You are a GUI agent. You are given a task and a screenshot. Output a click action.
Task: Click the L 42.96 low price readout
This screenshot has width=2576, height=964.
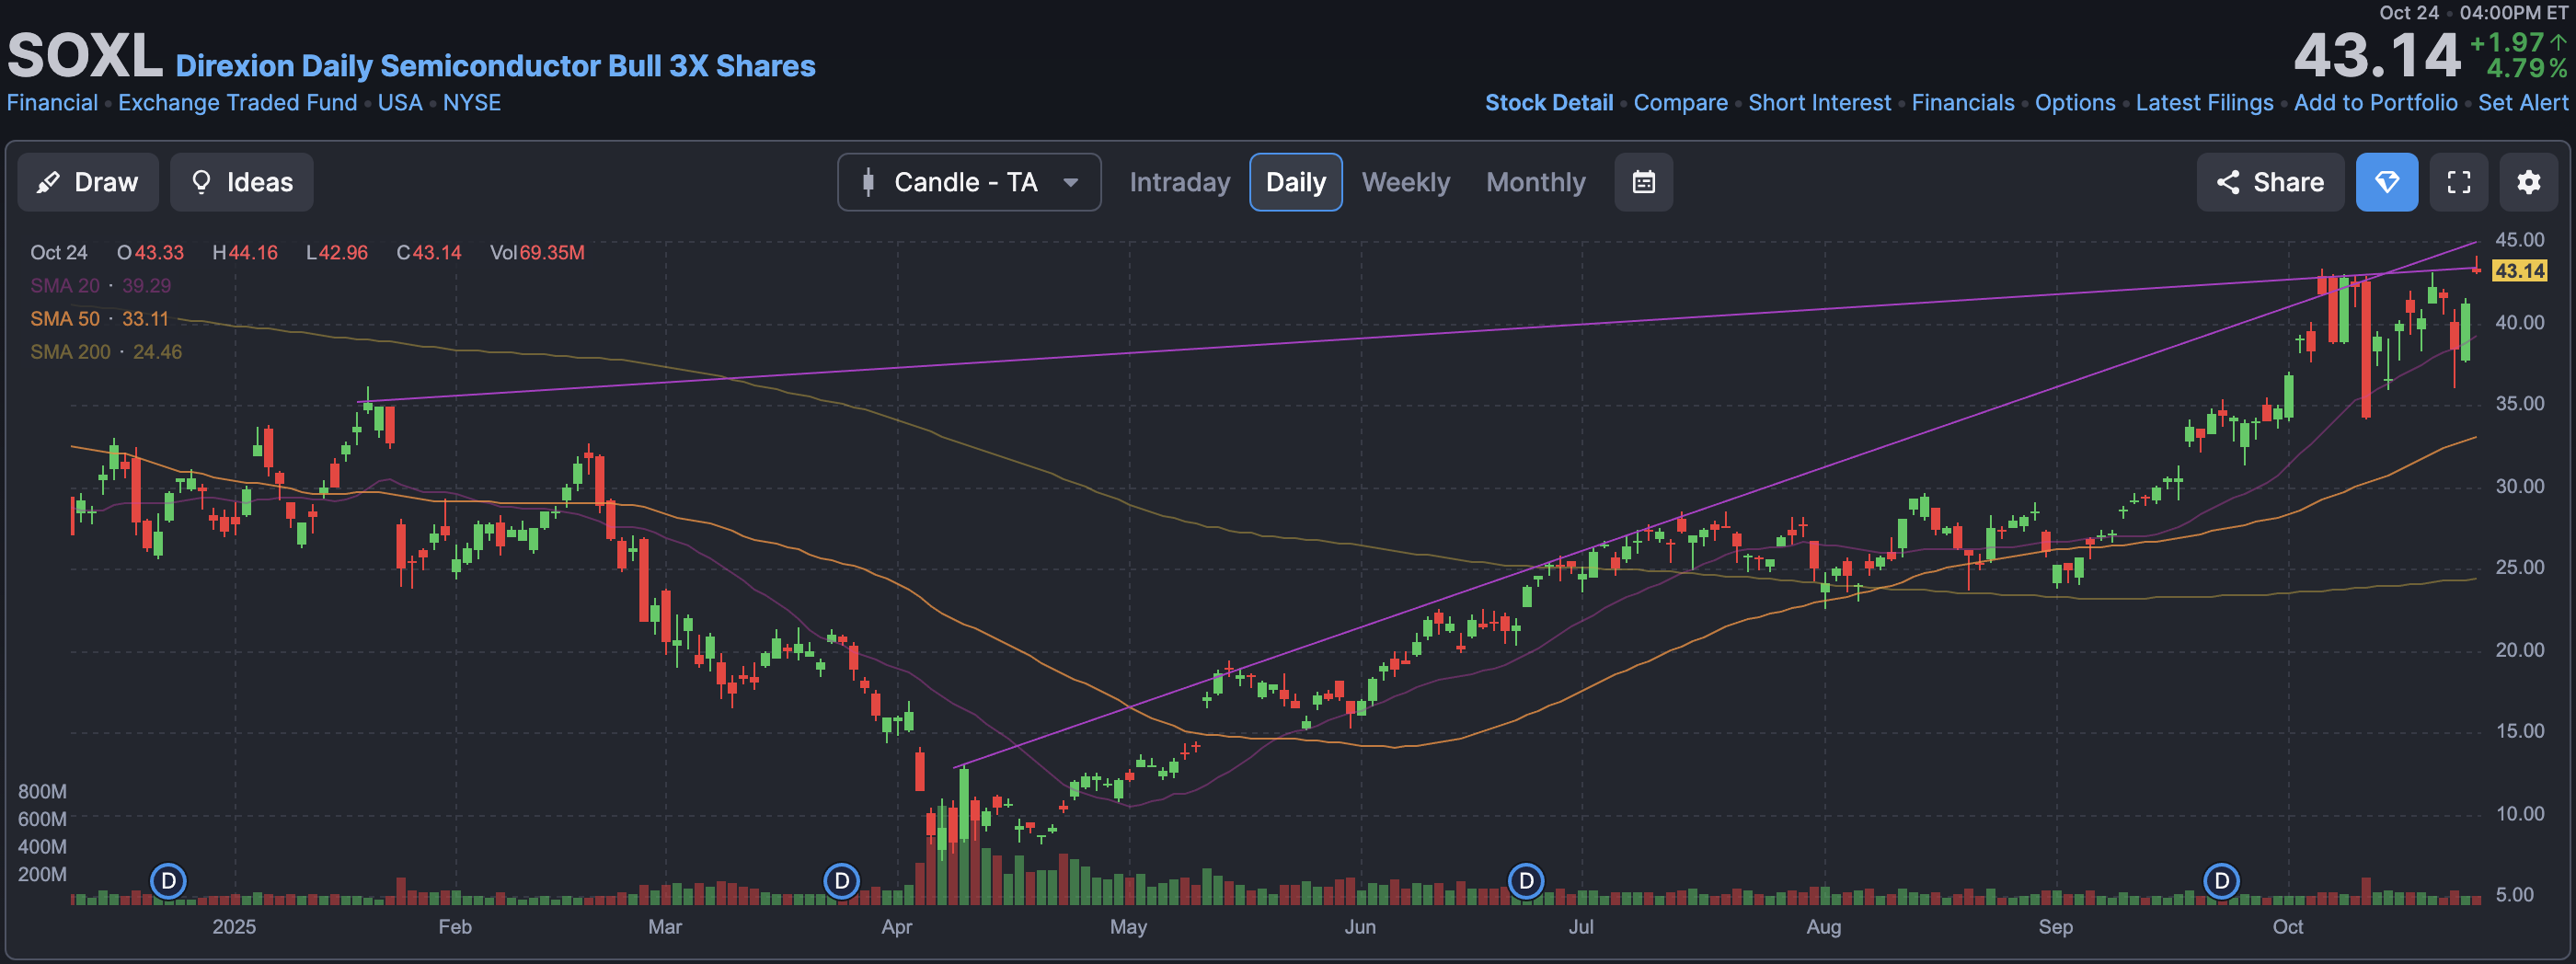pyautogui.click(x=337, y=253)
